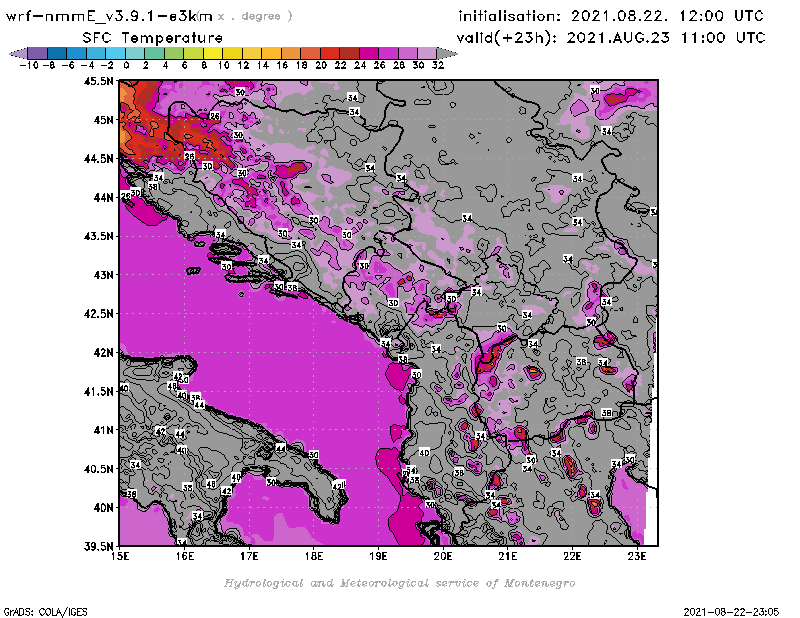Click the purple legend swatch between -10 and -8

[38, 53]
